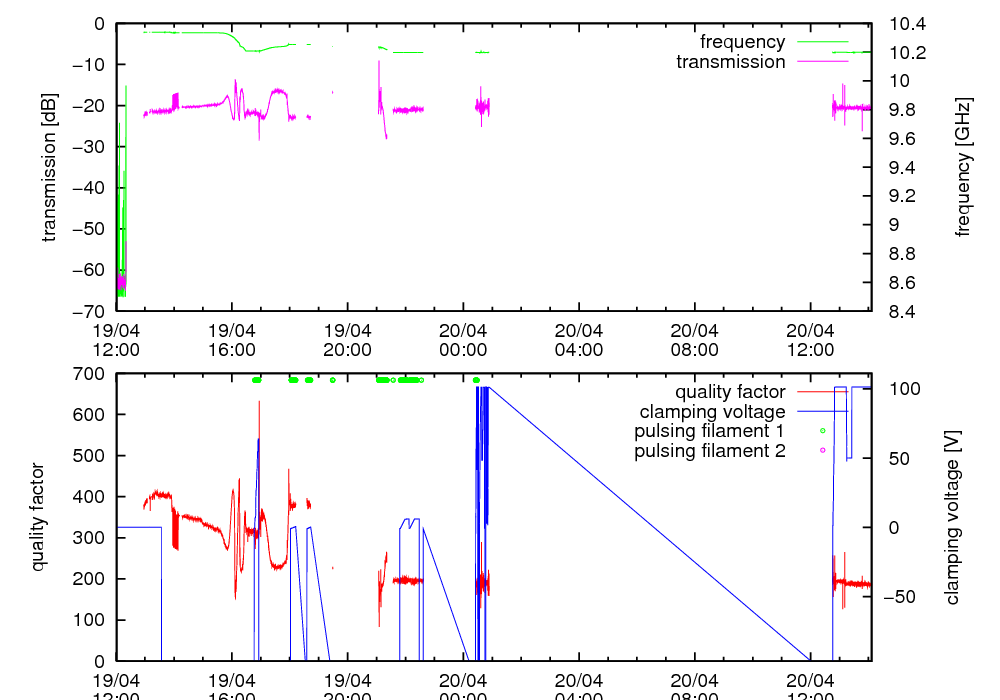The height and width of the screenshot is (700, 1000).
Task: Click the top plot's 20/04 00:00 time tick
Action: [463, 339]
